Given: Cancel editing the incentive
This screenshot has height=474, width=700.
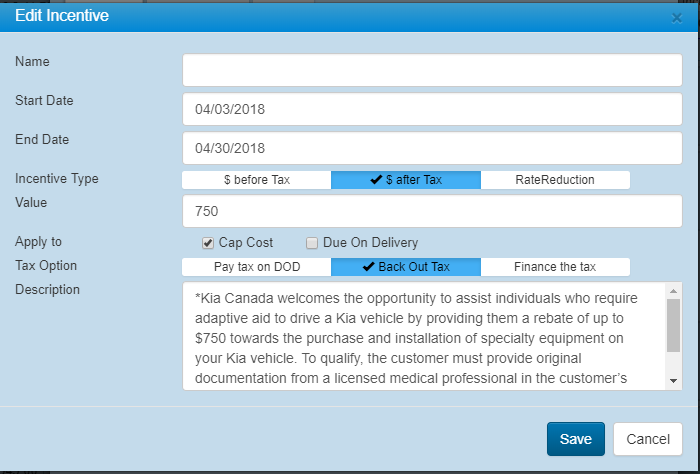Looking at the screenshot, I should point(648,439).
